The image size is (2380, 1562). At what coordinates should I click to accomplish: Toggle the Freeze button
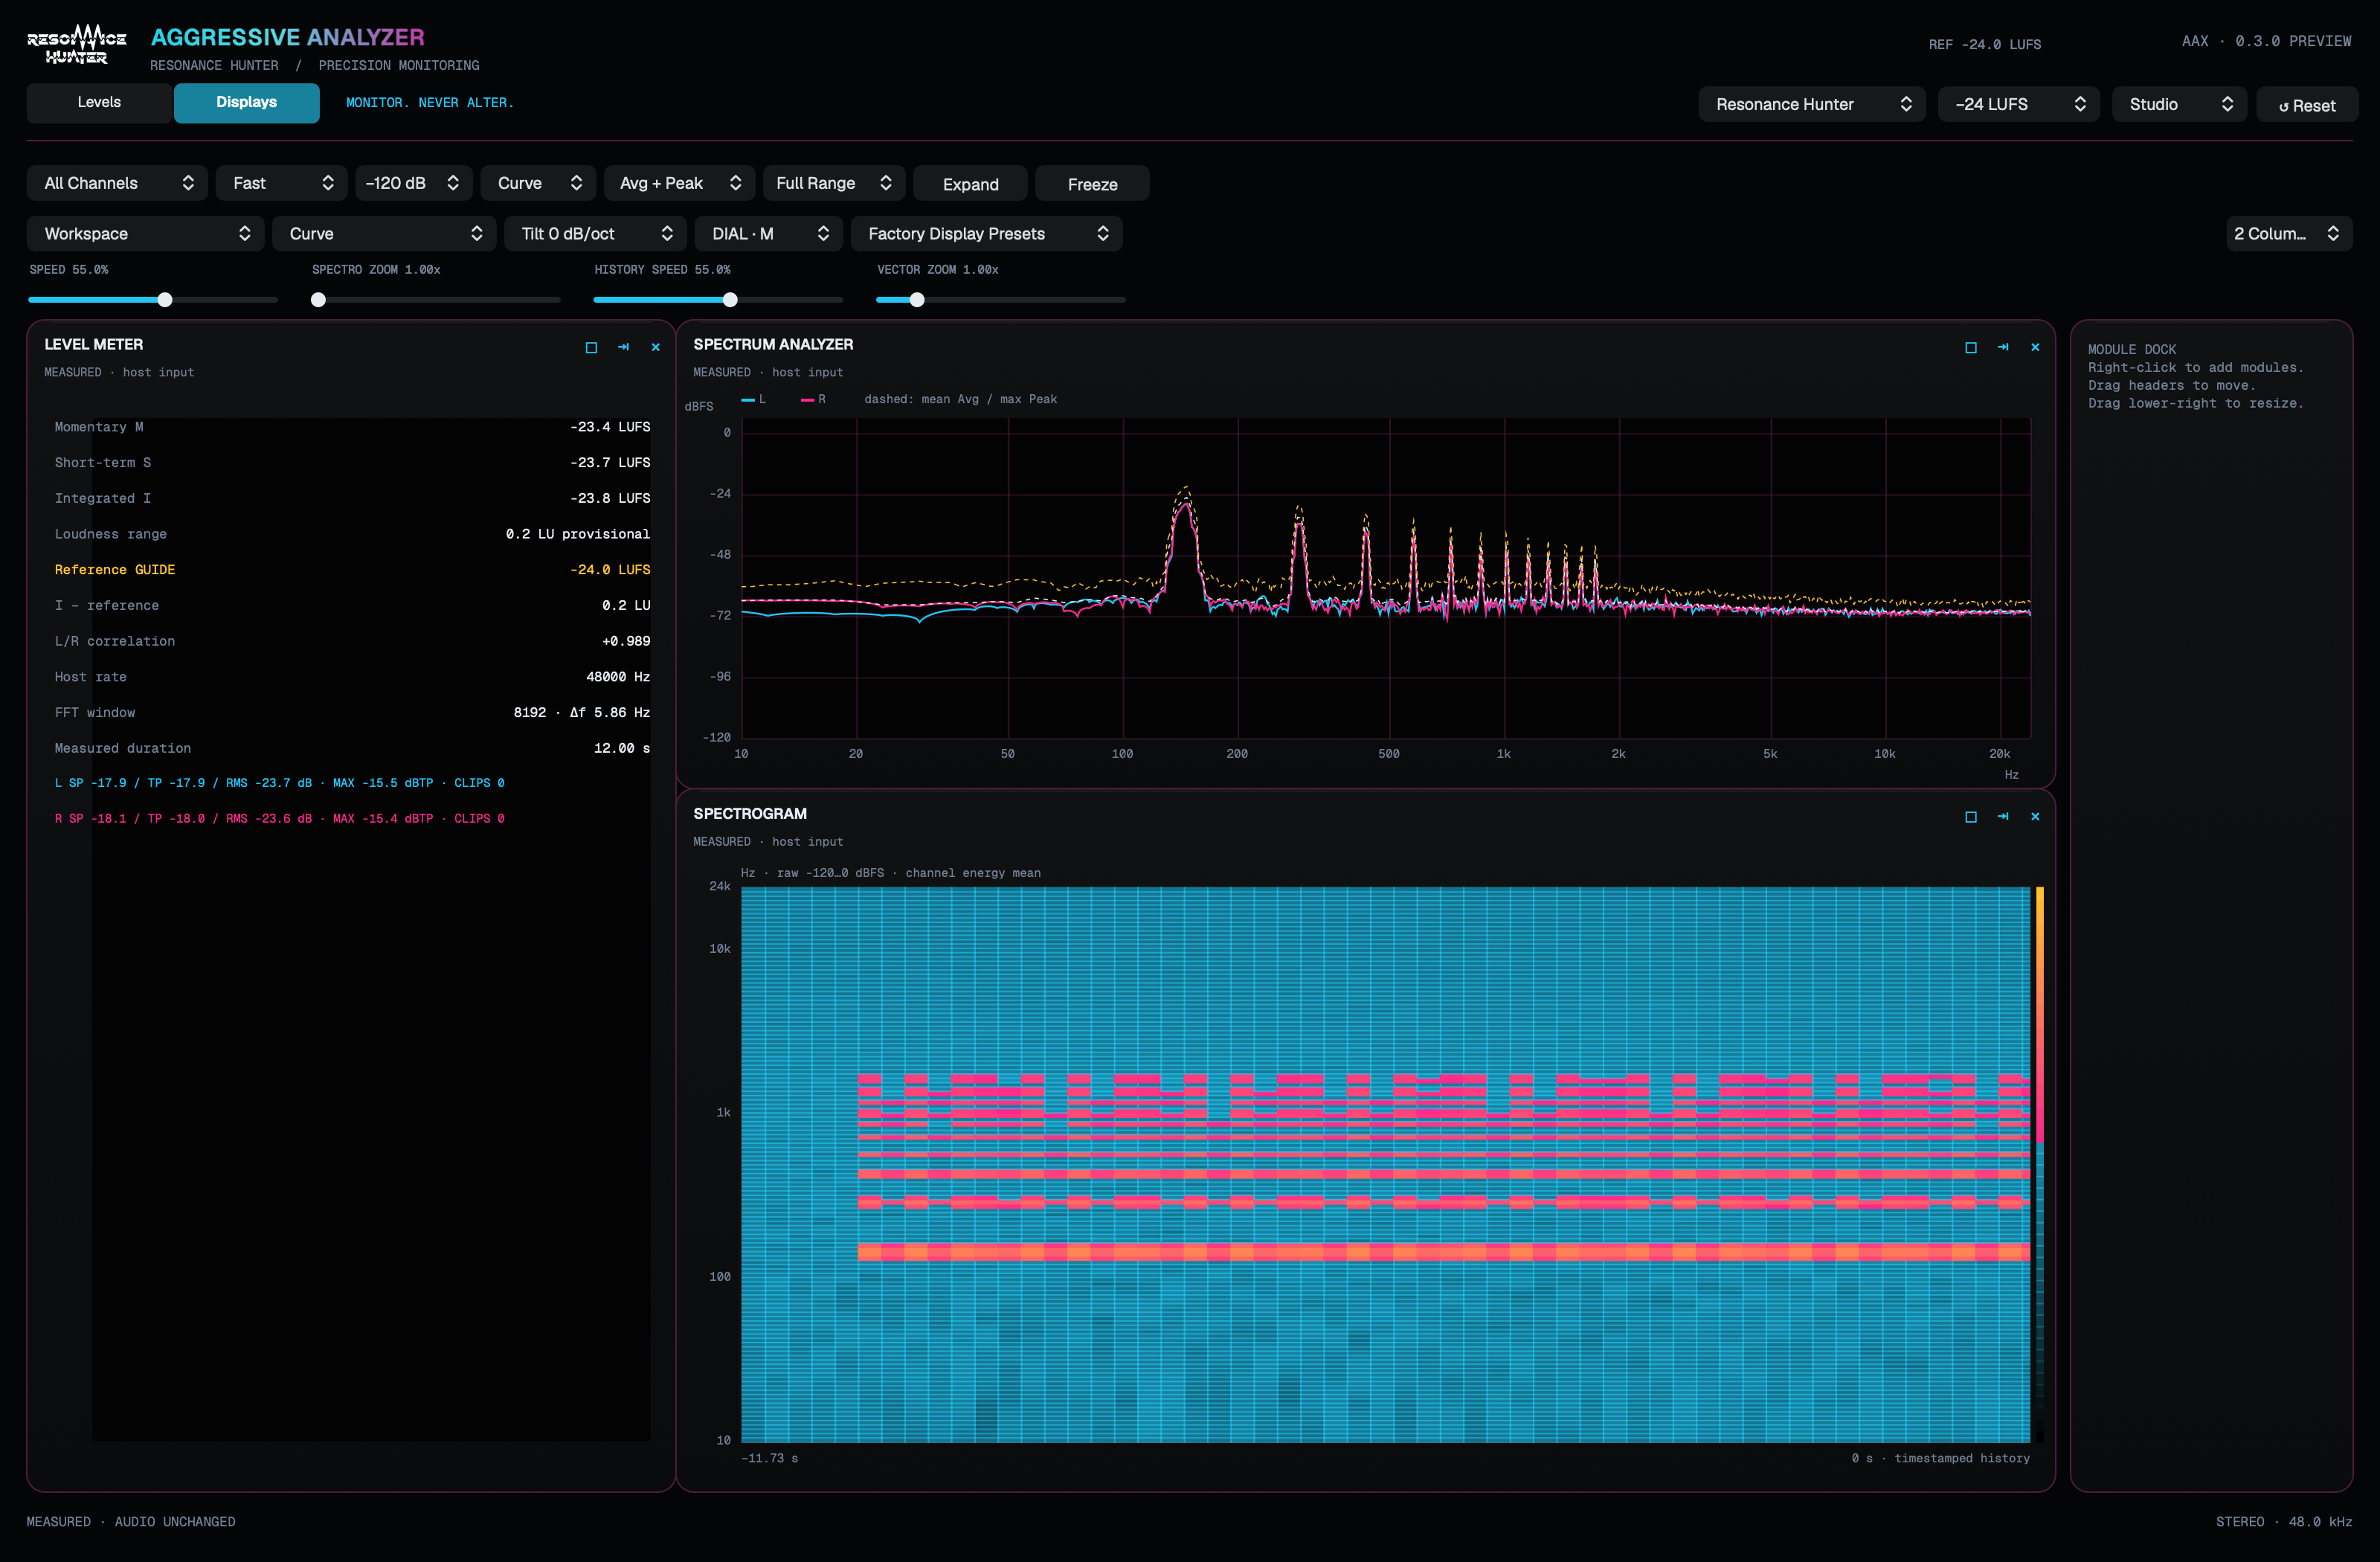click(1092, 184)
